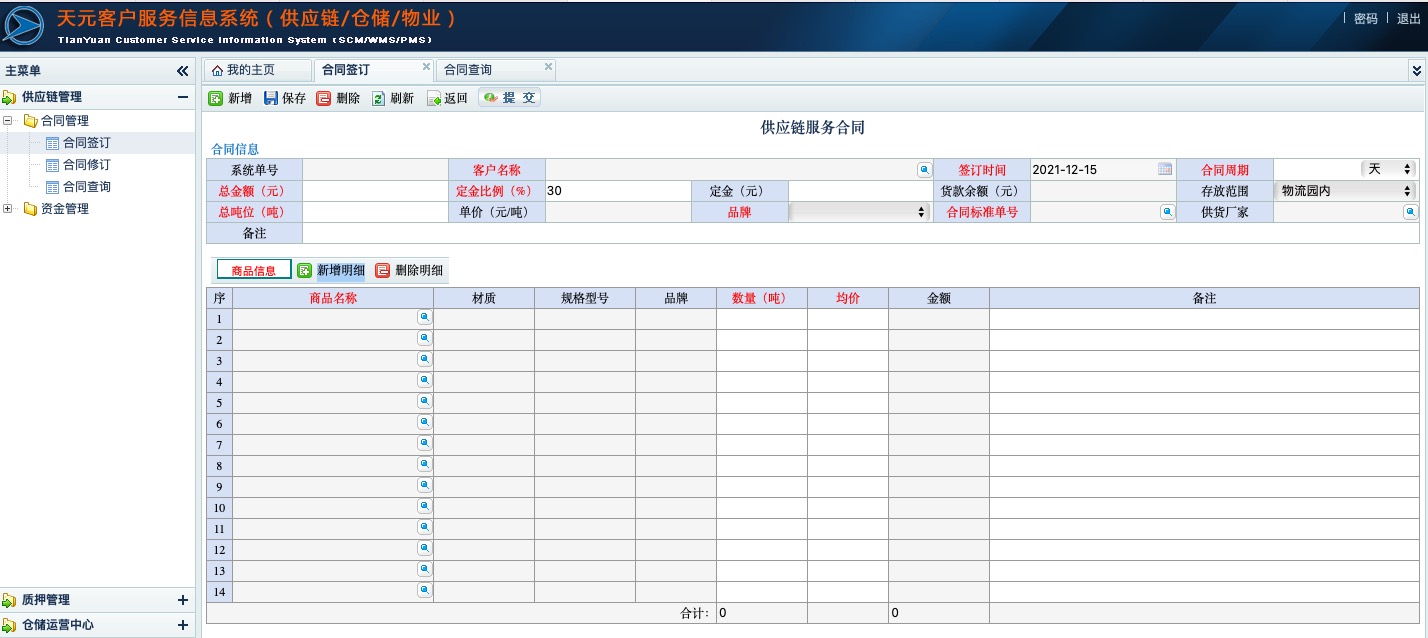Expand the 质押管理 menu section

click(182, 600)
